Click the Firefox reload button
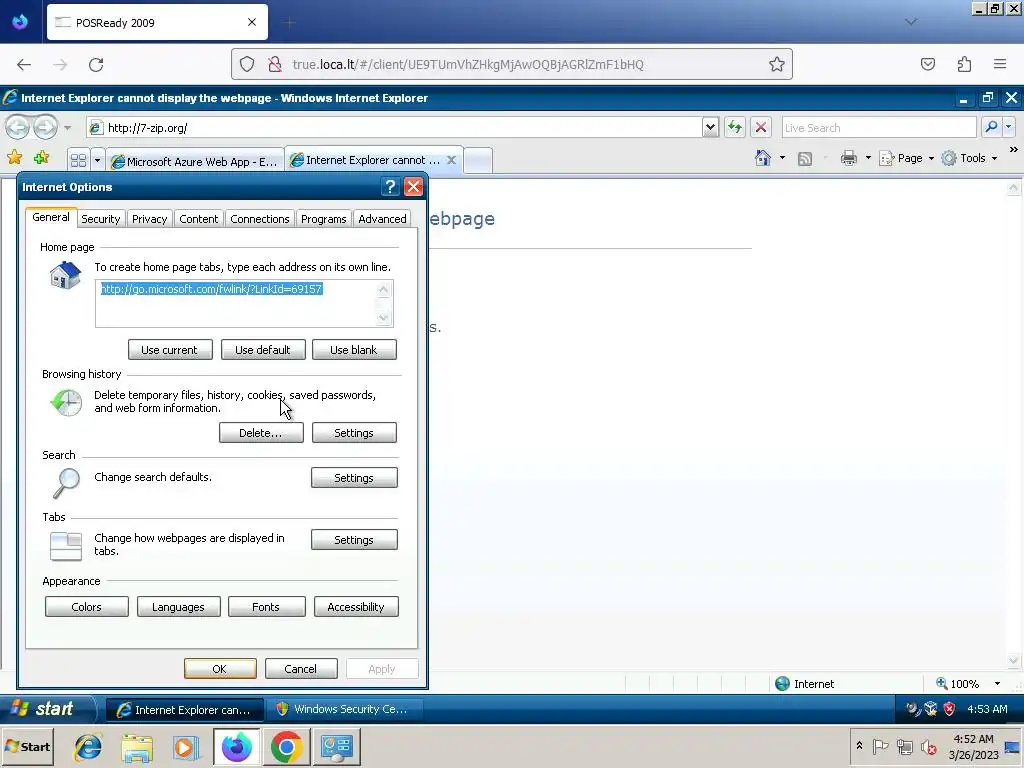This screenshot has height=768, width=1024. coord(96,65)
